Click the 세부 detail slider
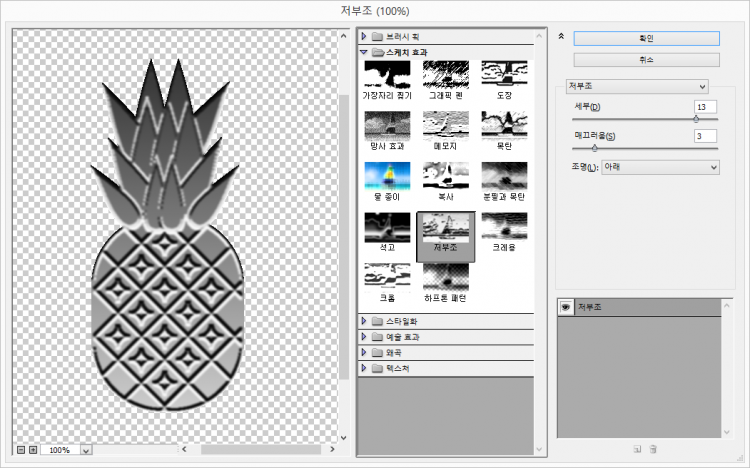 click(641, 119)
